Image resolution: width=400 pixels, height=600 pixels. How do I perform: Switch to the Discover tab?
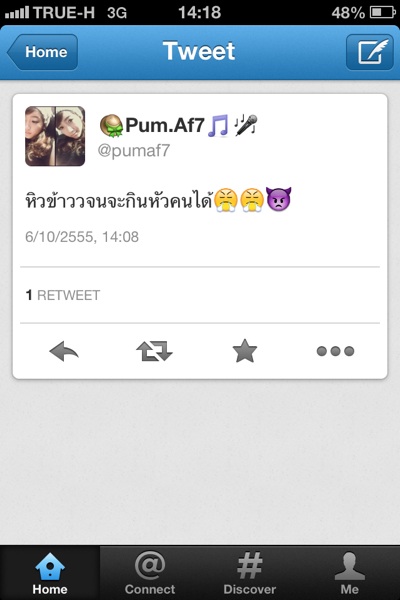pyautogui.click(x=250, y=572)
